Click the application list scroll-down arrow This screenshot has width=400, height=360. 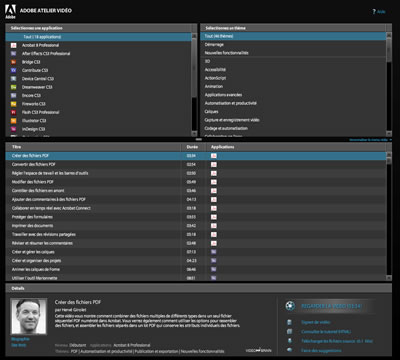(x=195, y=133)
